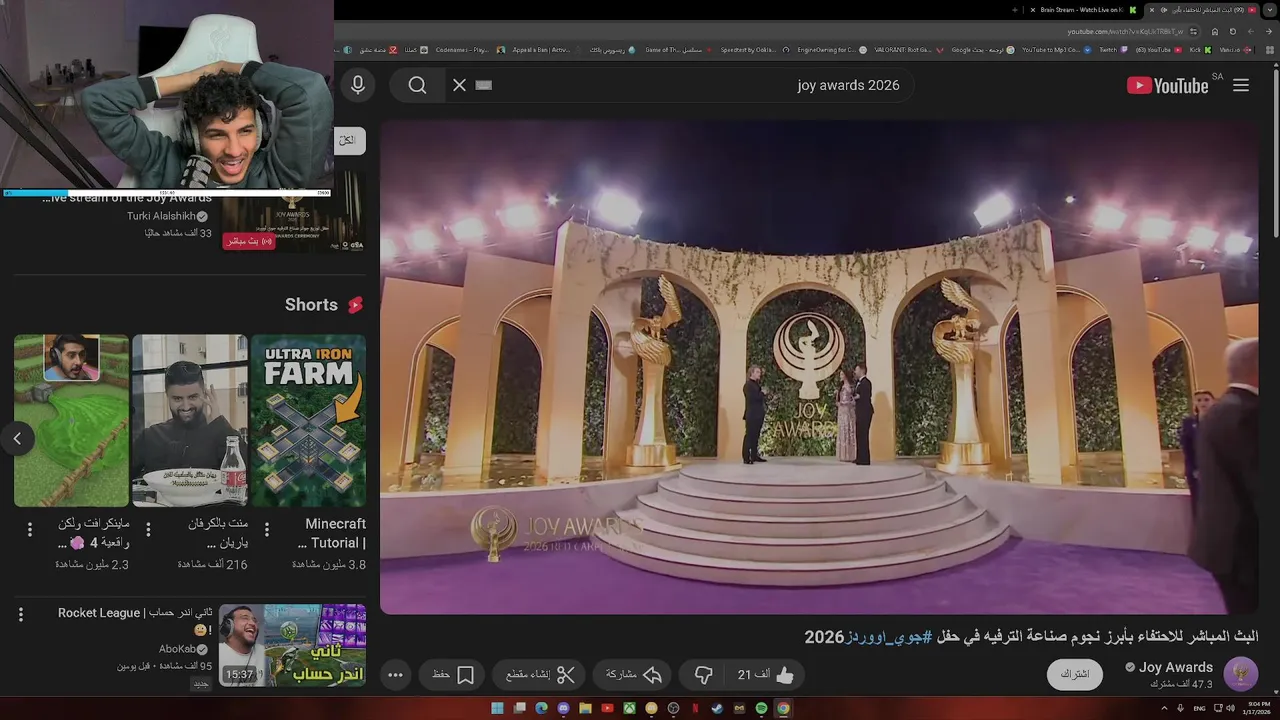Click the YouTube voice search microphone icon
Image resolution: width=1280 pixels, height=720 pixels.
click(x=358, y=85)
